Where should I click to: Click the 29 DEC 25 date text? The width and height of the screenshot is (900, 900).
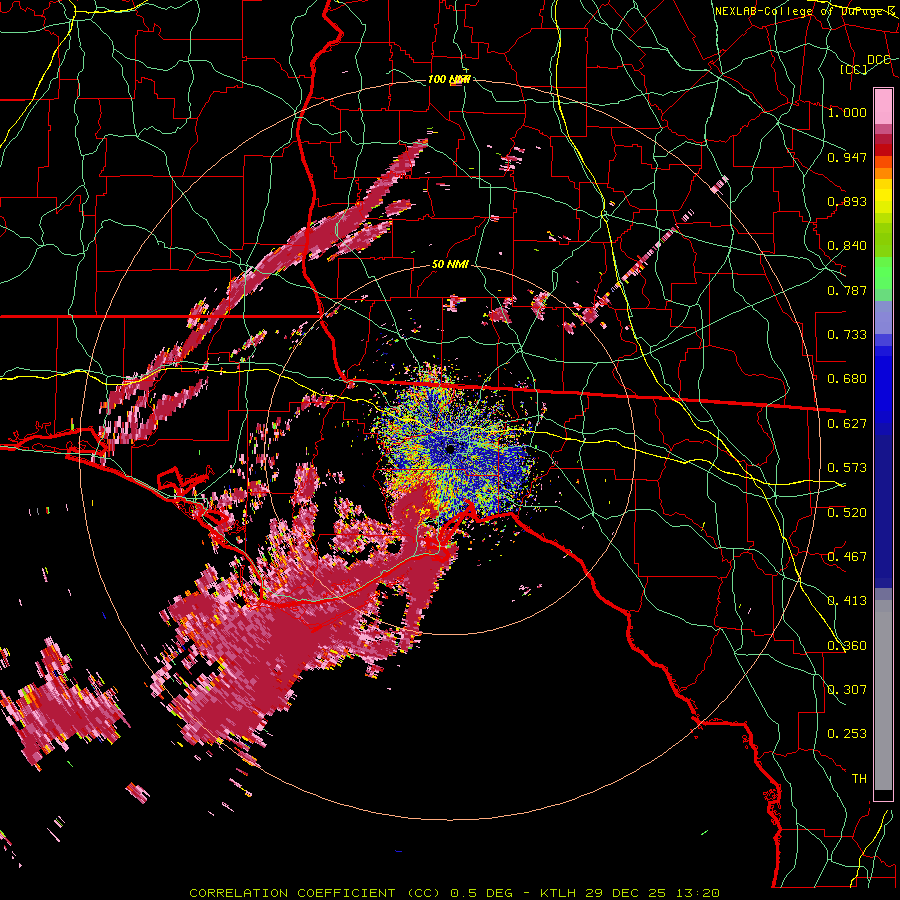pyautogui.click(x=625, y=893)
